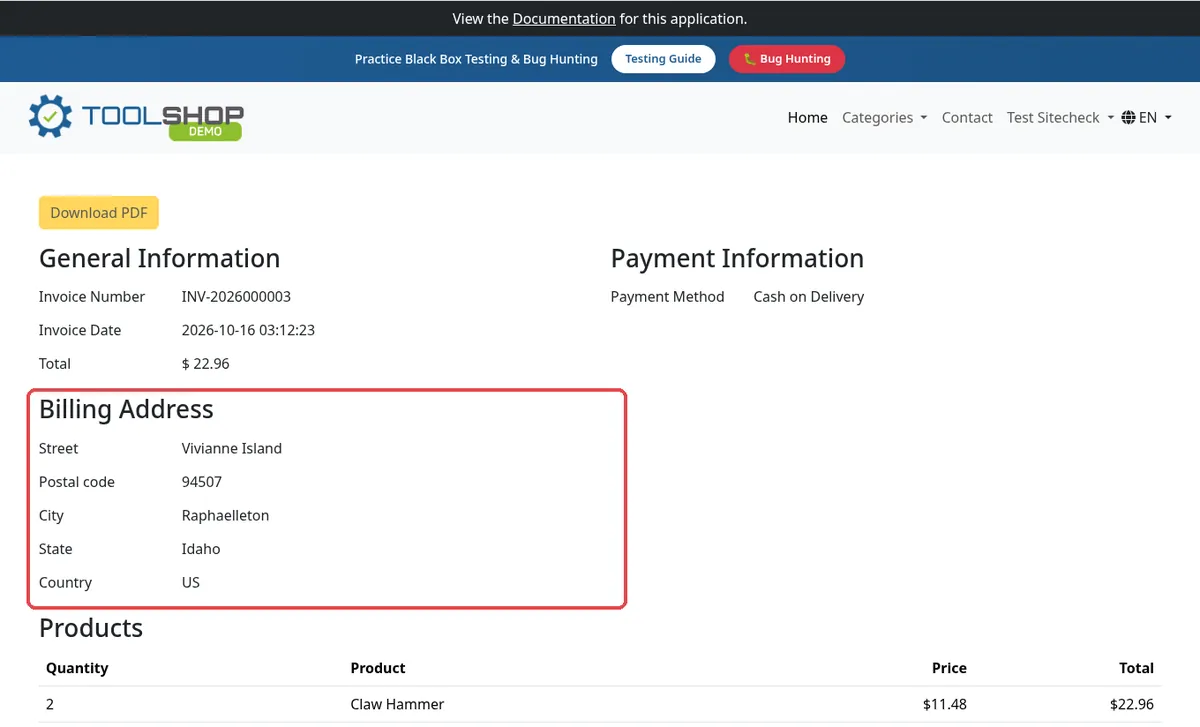Click the Invoice Date label

[x=80, y=330]
